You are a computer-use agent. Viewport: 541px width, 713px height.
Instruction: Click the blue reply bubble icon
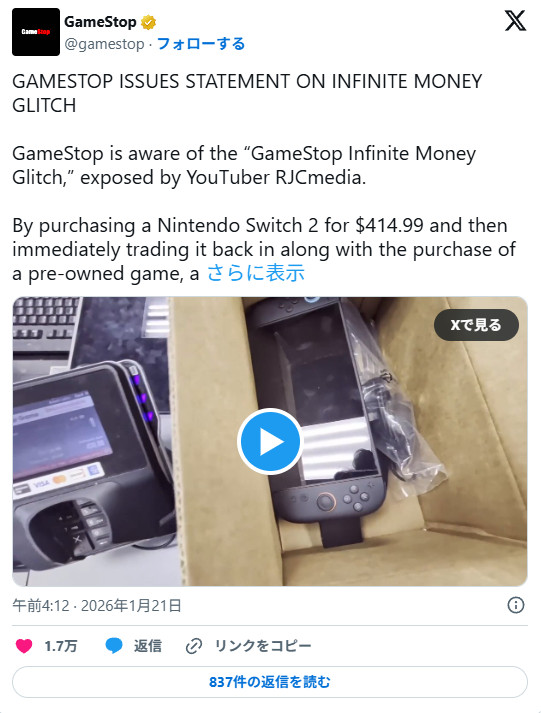coord(114,646)
